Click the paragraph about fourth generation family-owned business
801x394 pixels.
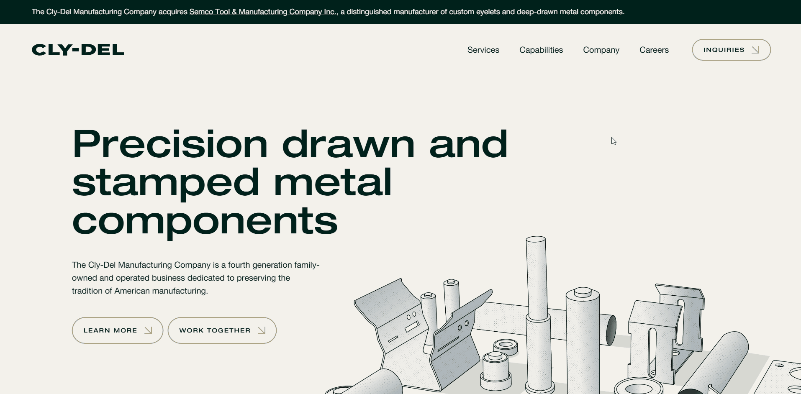195,278
